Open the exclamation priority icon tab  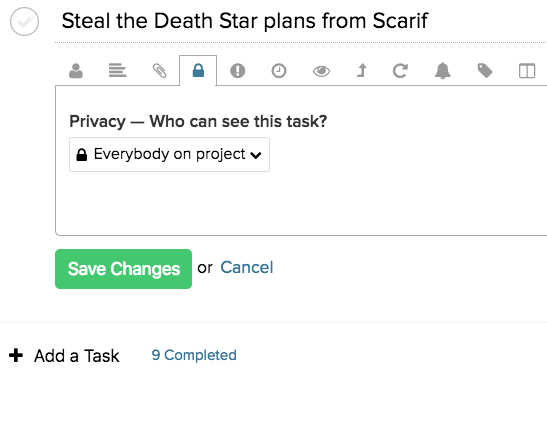click(x=238, y=71)
